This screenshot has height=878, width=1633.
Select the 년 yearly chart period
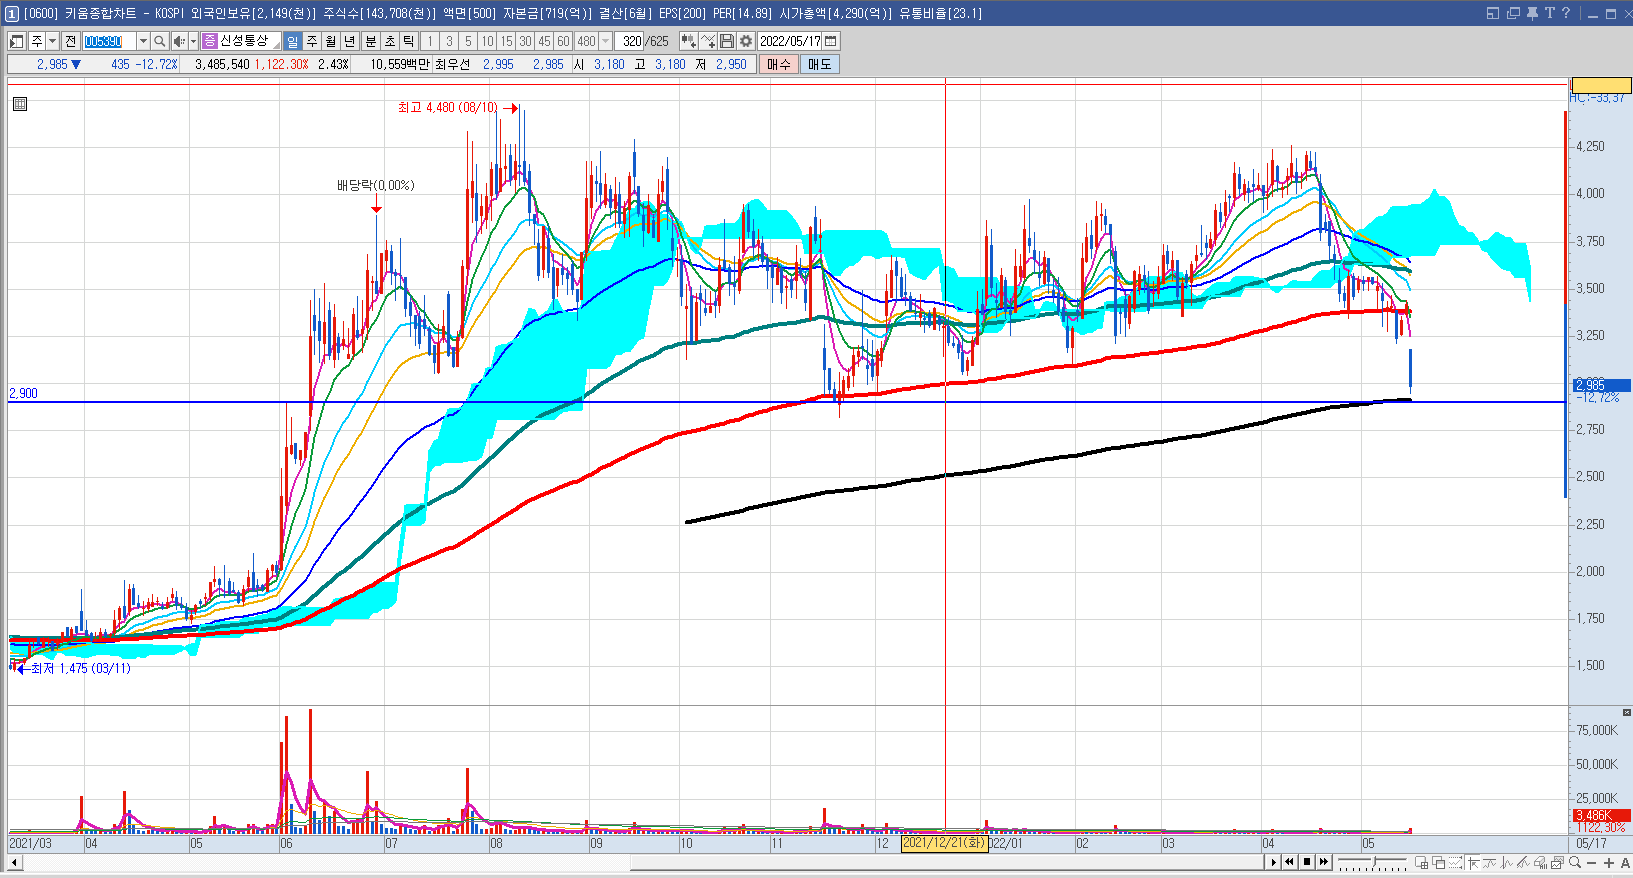click(350, 41)
